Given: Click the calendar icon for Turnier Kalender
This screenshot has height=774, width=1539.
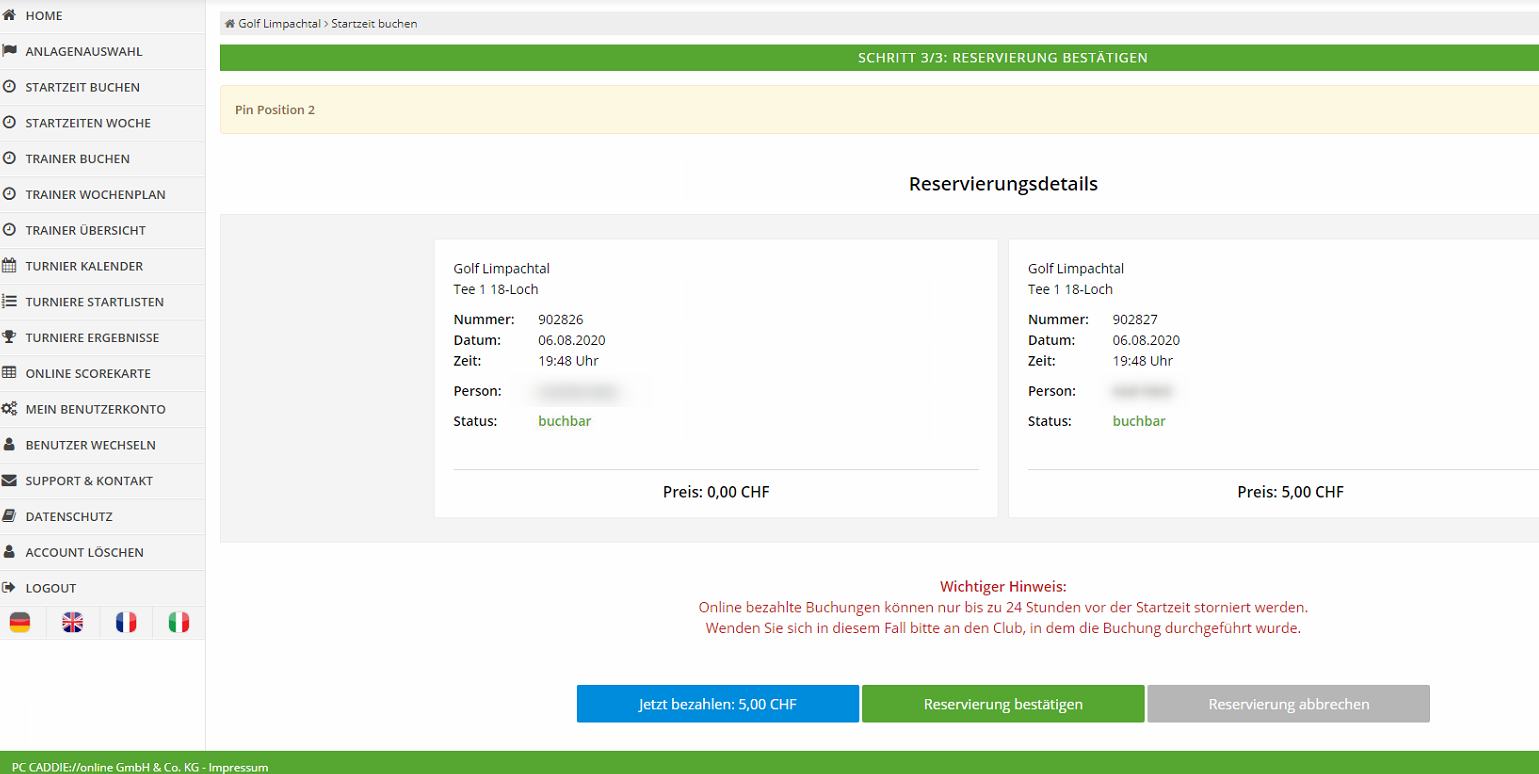Looking at the screenshot, I should pyautogui.click(x=10, y=266).
